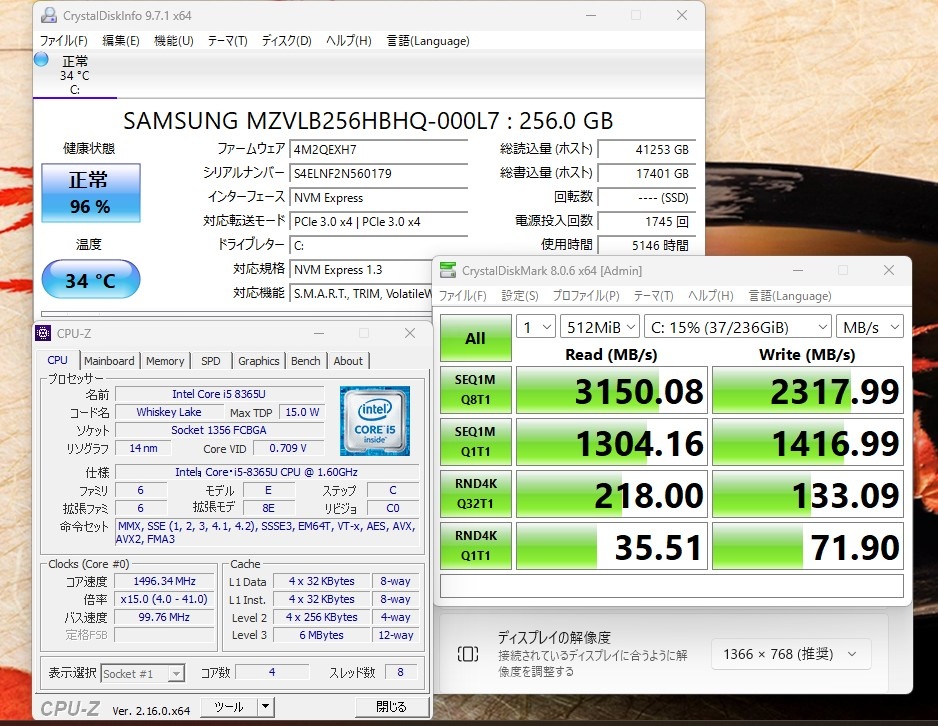This screenshot has width=938, height=726.
Task: Click the S4ELNF2N560179 serial number field
Action: pyautogui.click(x=378, y=173)
